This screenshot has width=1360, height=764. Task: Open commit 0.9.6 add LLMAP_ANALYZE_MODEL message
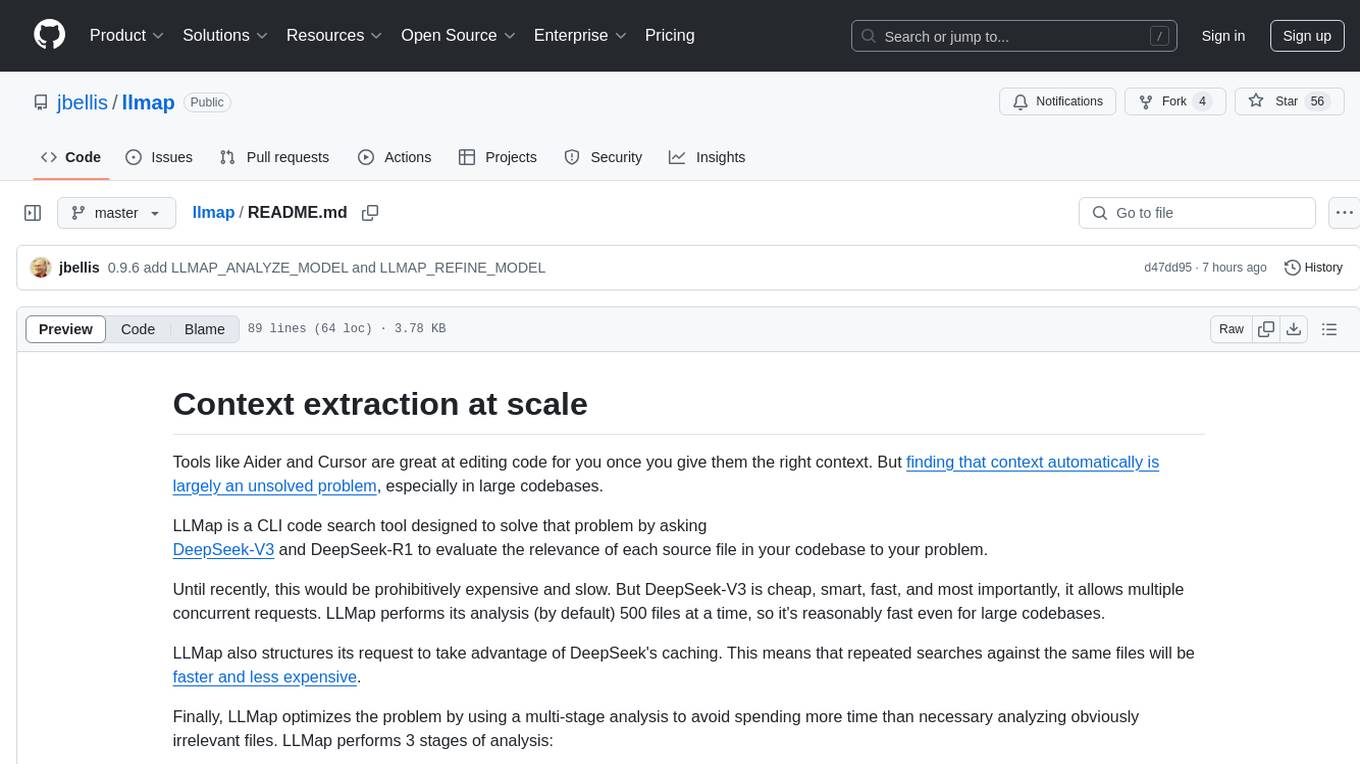coord(326,267)
